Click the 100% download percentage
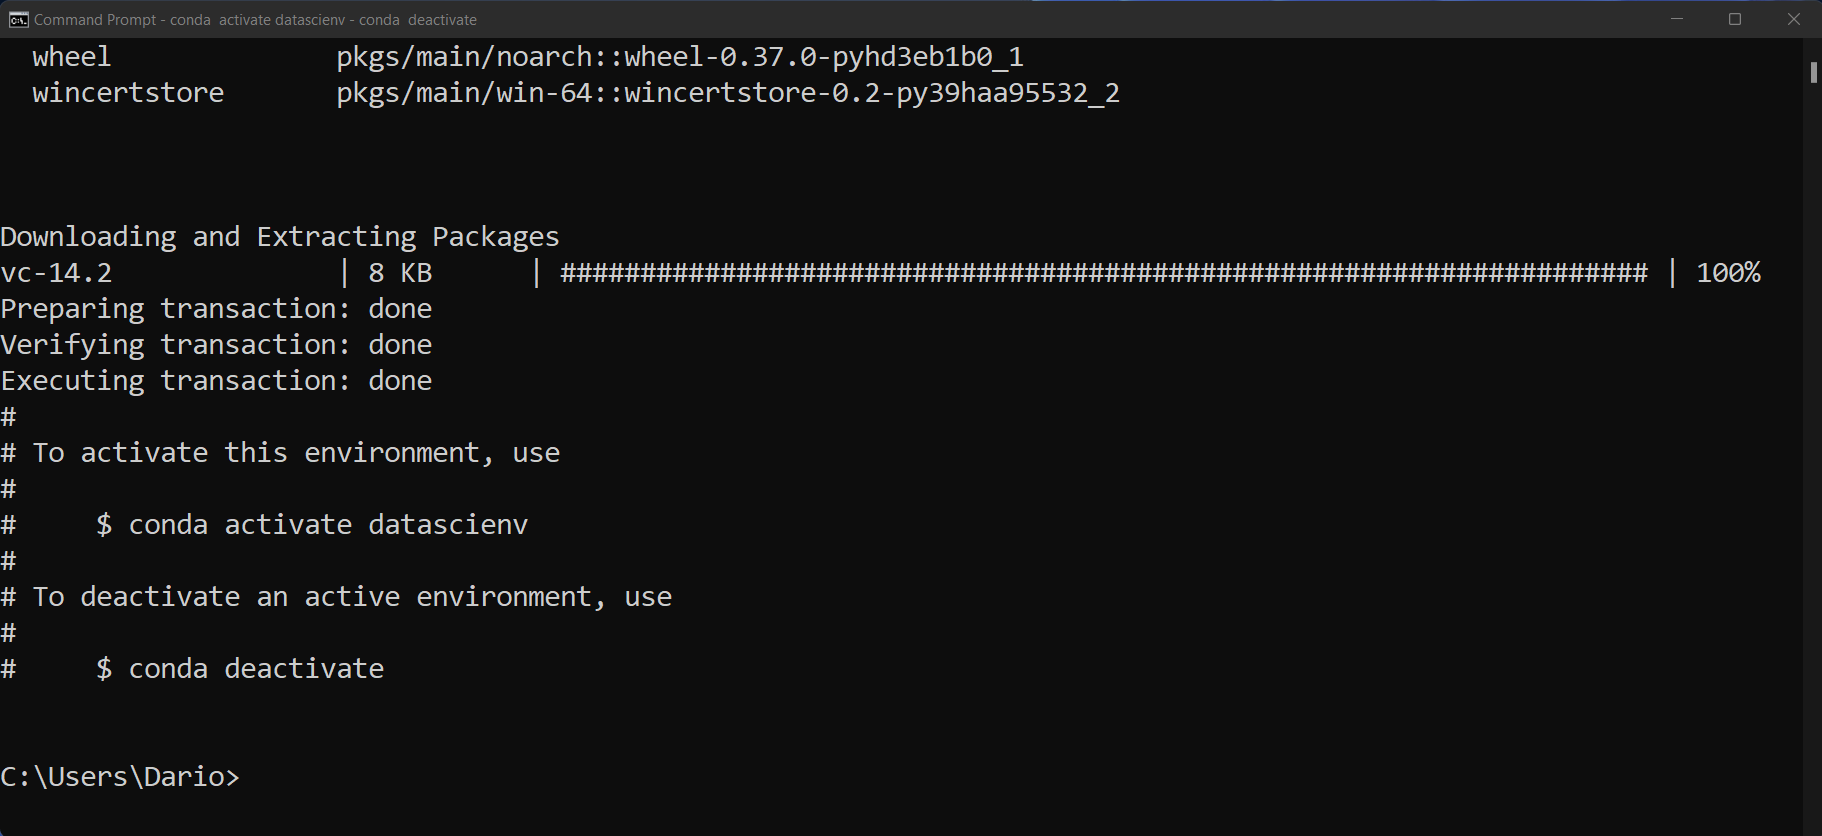This screenshot has width=1822, height=836. [x=1728, y=273]
